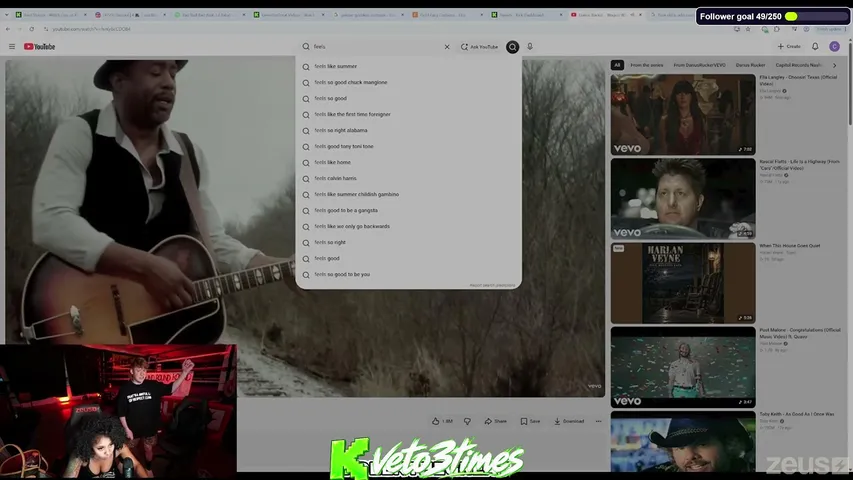
Task: Submit search with the magnifier button
Action: [x=512, y=47]
